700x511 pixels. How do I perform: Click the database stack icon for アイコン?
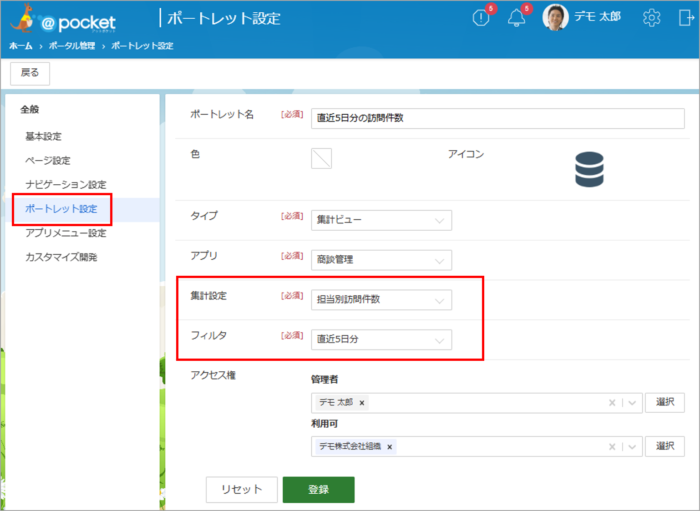(589, 169)
